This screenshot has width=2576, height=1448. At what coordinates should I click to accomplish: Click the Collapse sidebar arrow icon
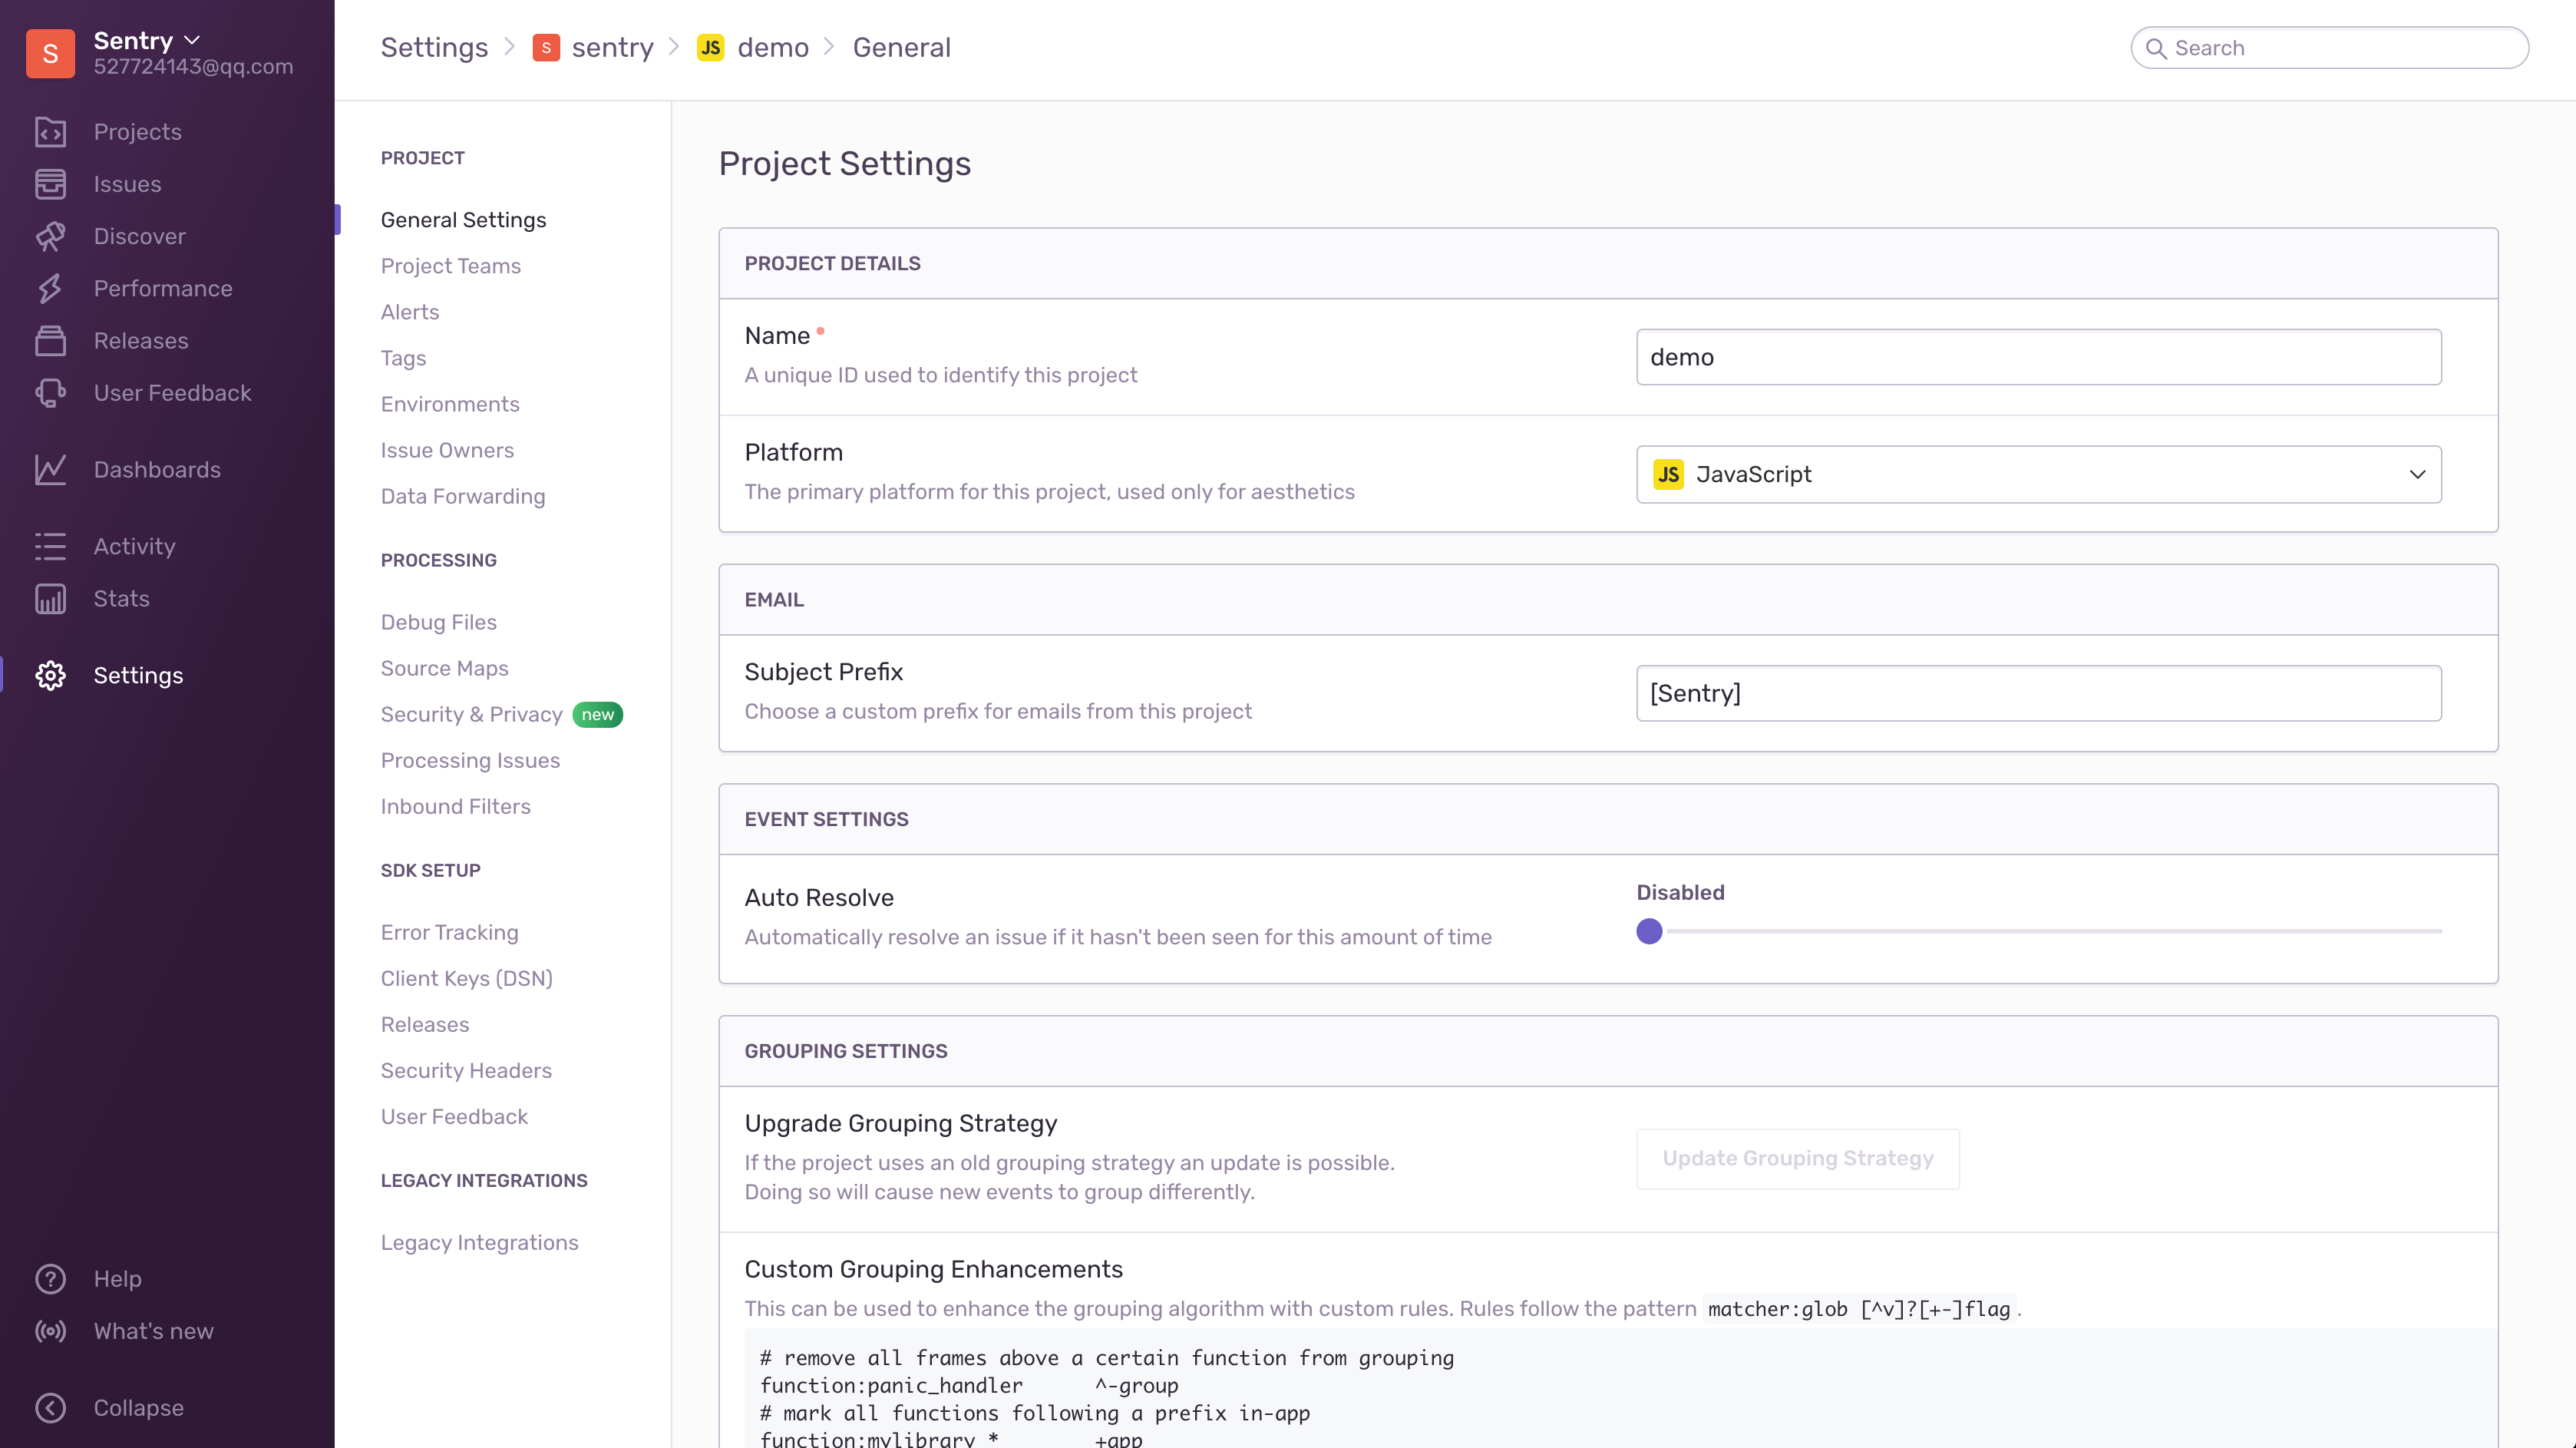tap(50, 1407)
